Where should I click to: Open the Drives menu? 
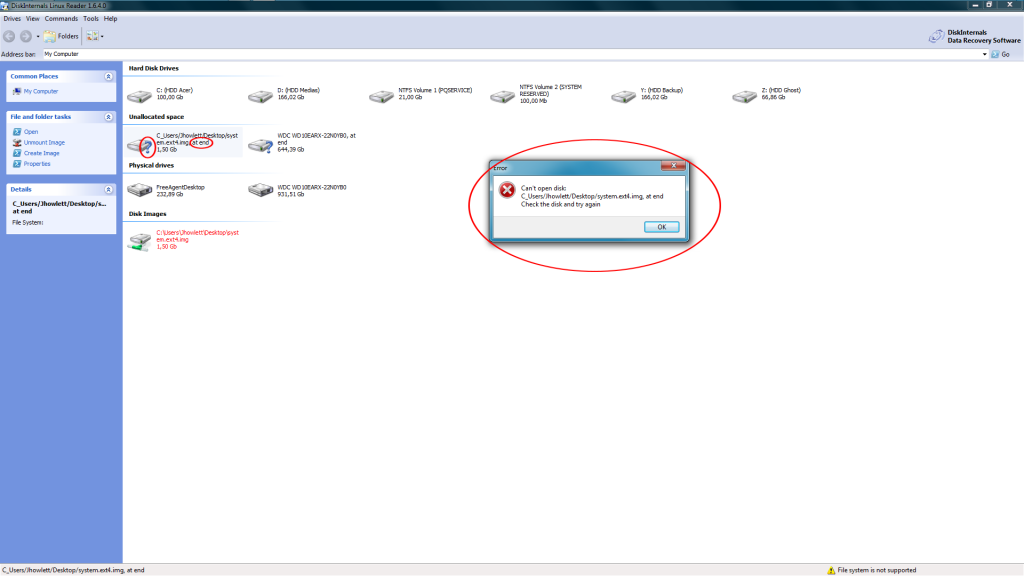(x=12, y=19)
